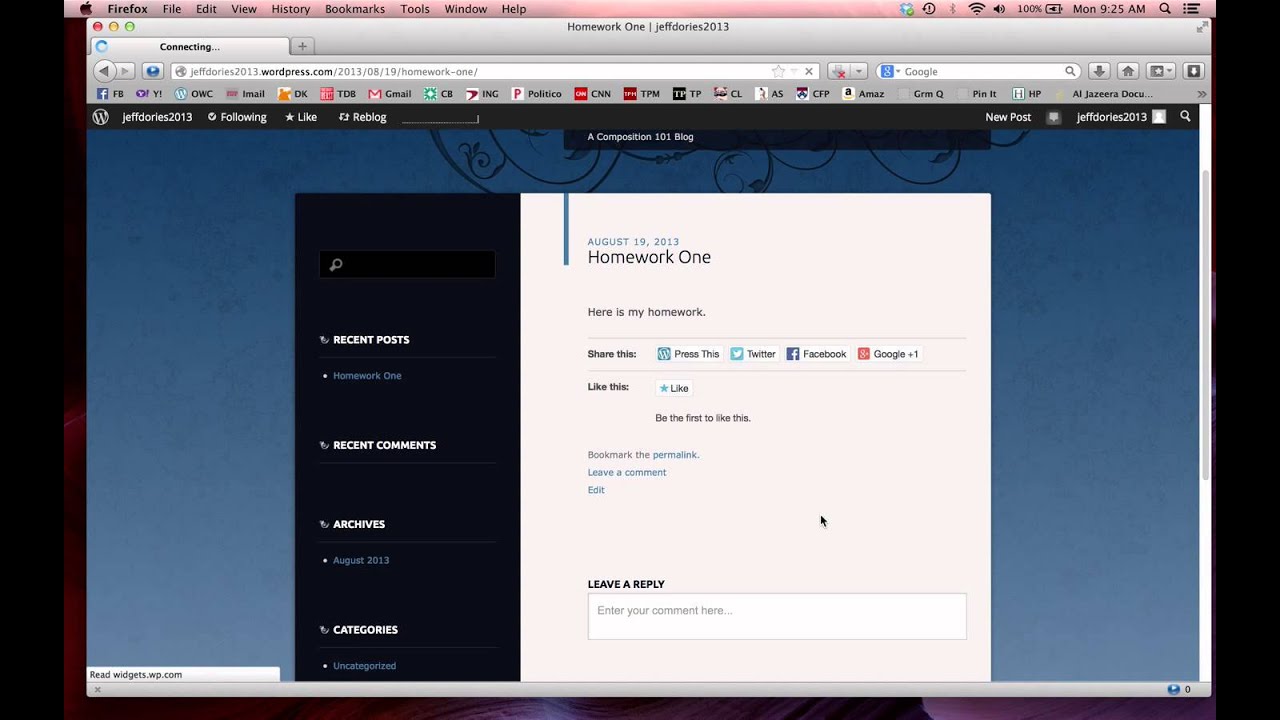Click the comment box to reply

[x=777, y=616]
